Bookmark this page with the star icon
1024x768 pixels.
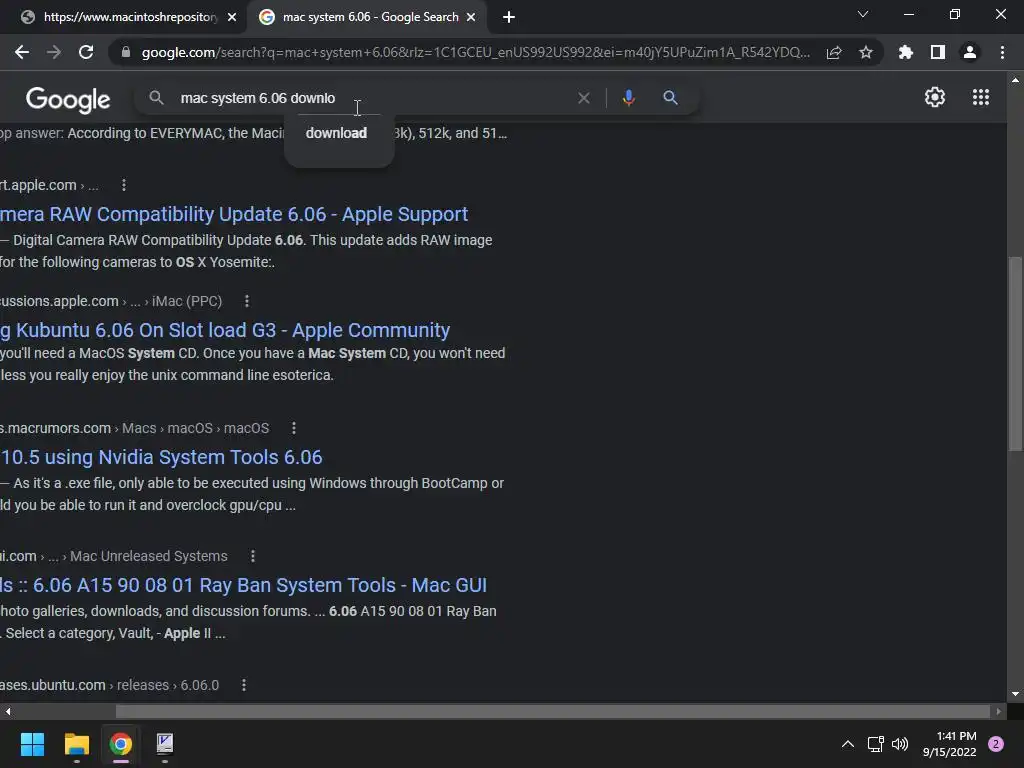(865, 52)
